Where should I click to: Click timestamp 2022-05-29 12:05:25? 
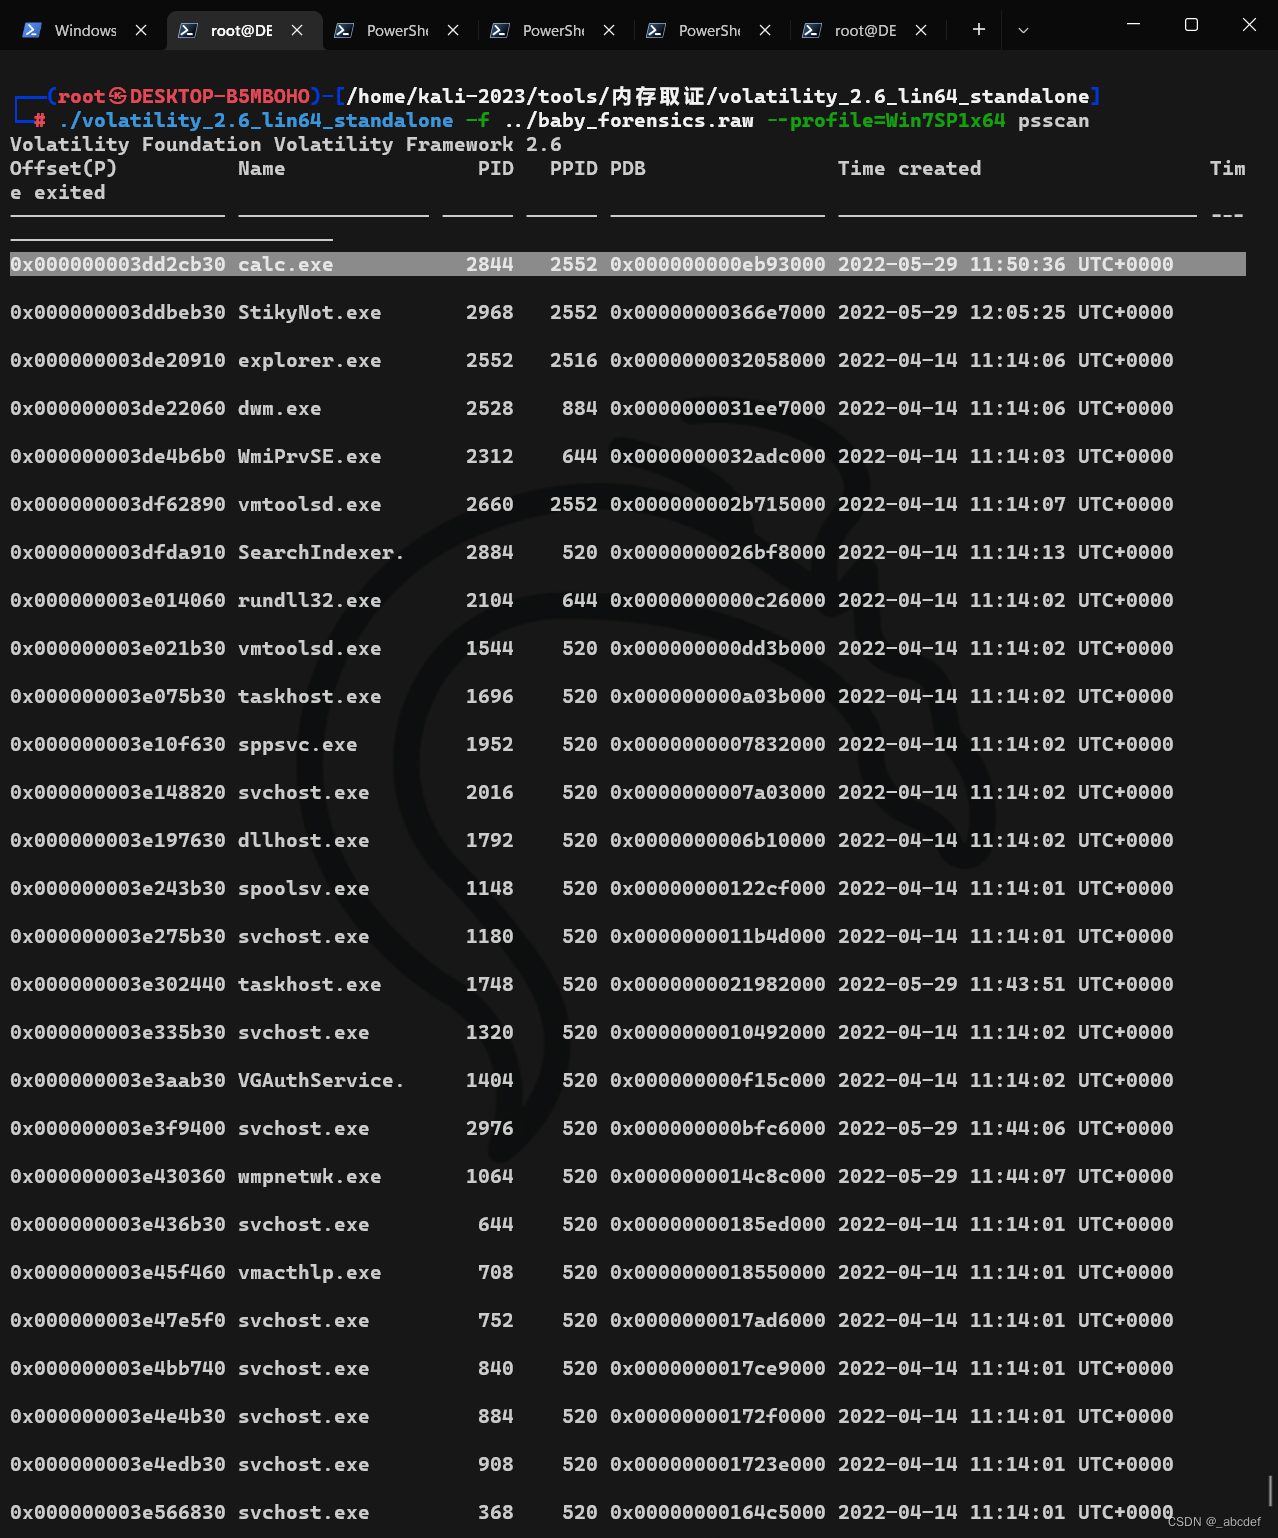click(x=952, y=312)
